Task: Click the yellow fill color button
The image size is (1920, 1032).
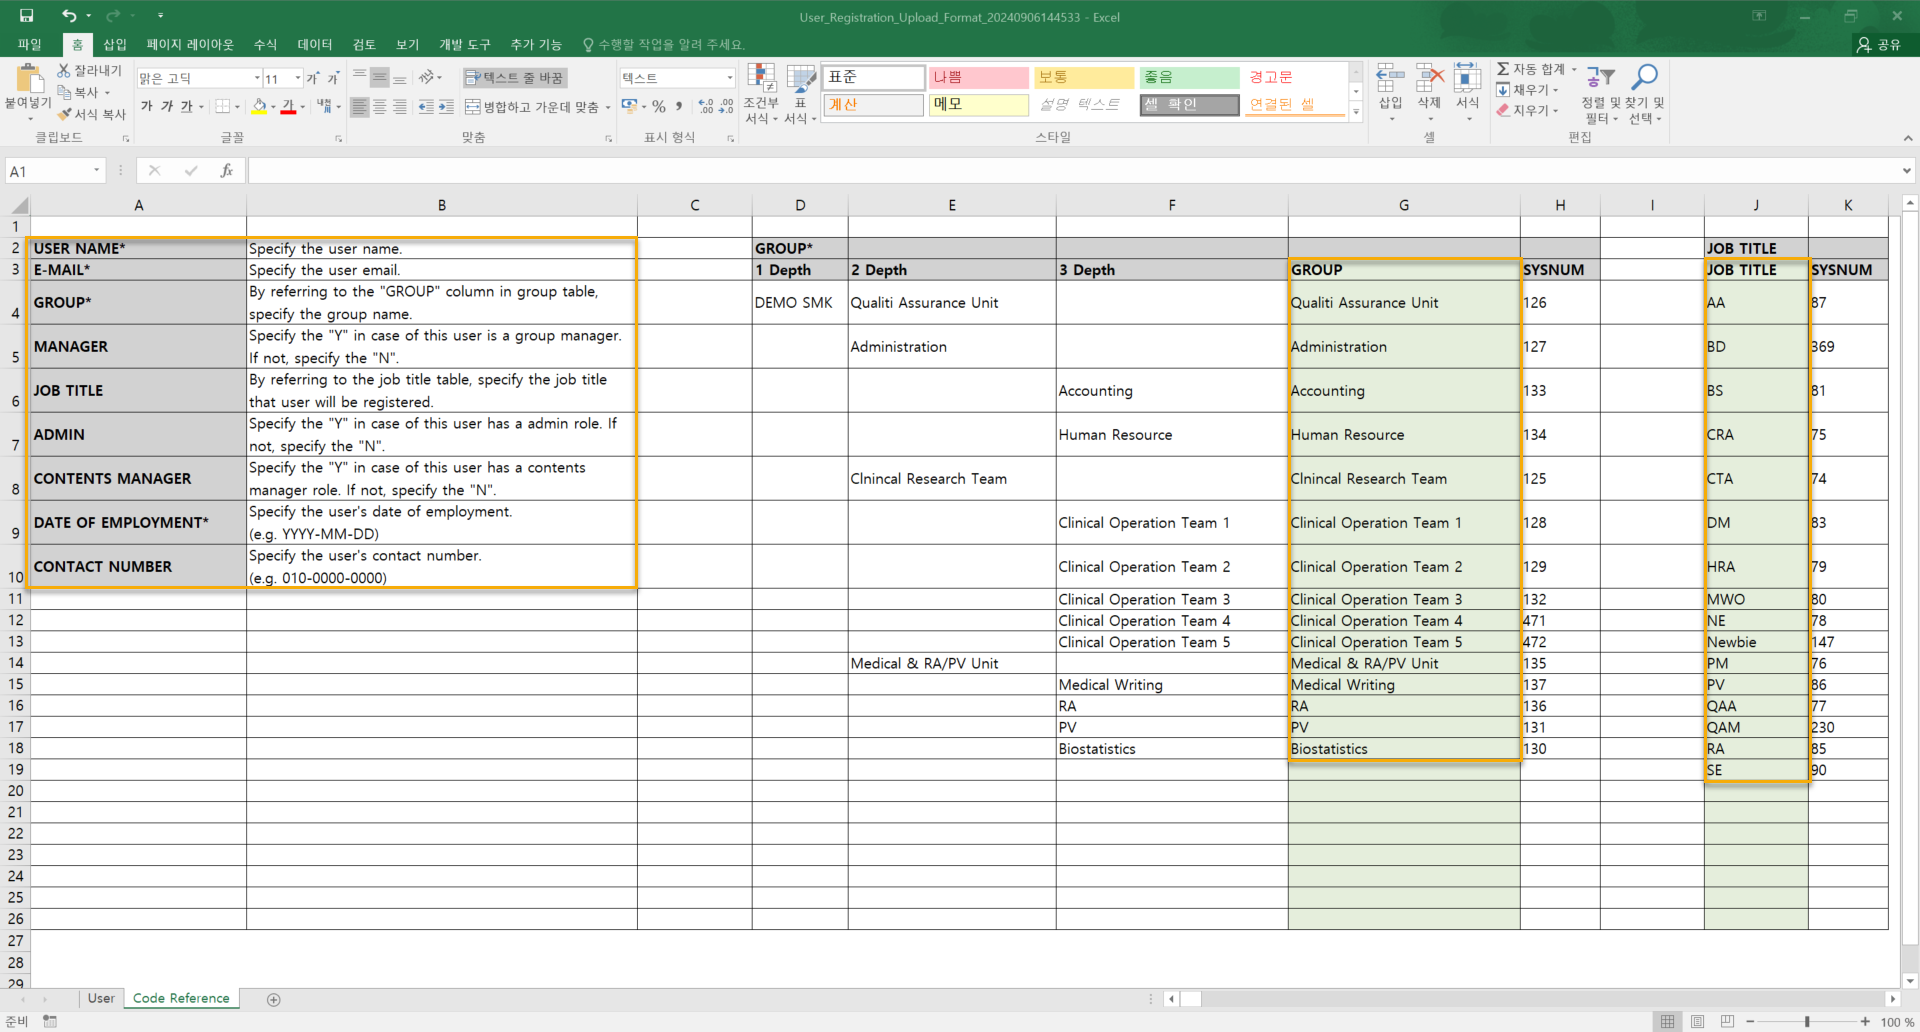Action: (x=260, y=107)
